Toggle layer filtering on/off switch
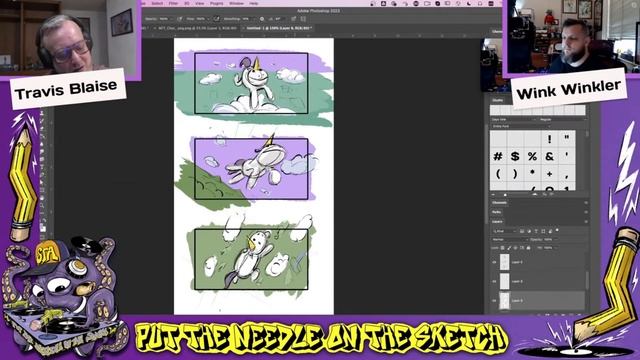The image size is (640, 360). tap(557, 230)
